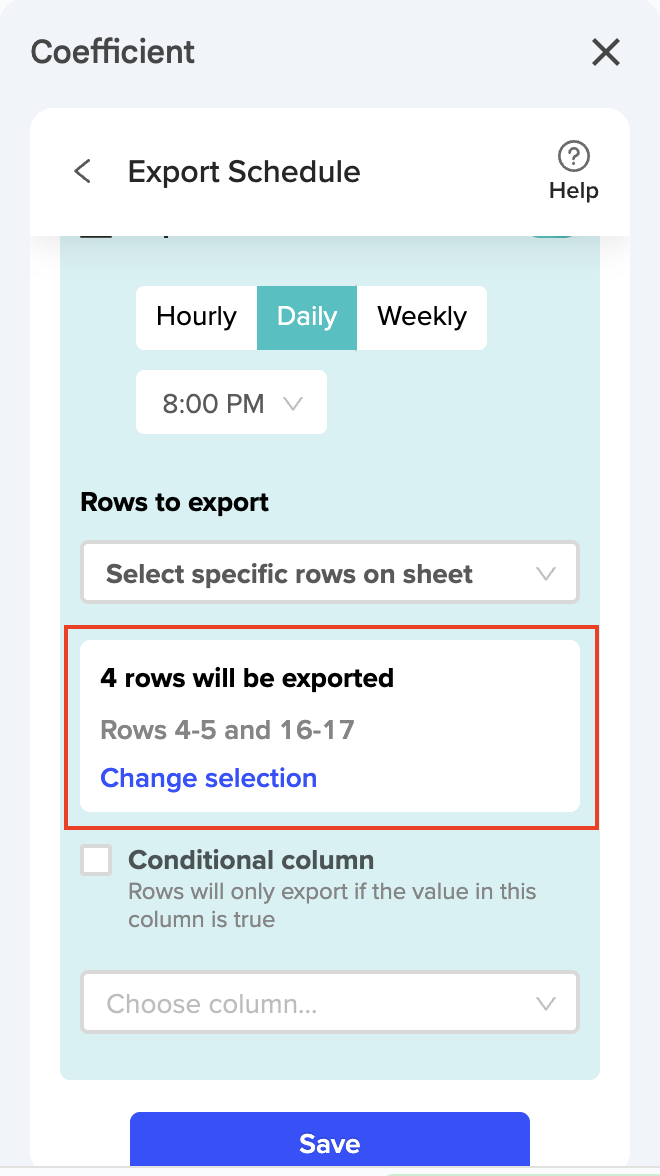Screen dimensions: 660x1176
Task: Click the arrow in rows to export selector
Action: 545,574
